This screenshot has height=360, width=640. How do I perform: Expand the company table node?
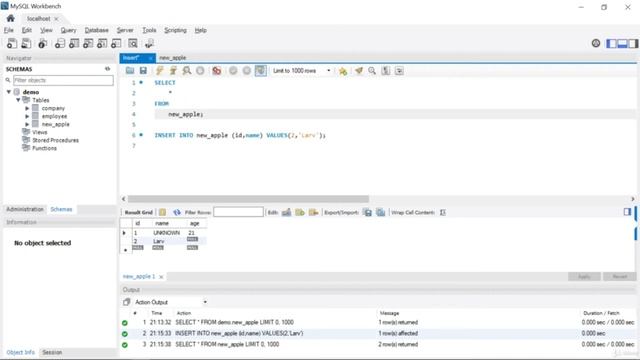(27, 108)
